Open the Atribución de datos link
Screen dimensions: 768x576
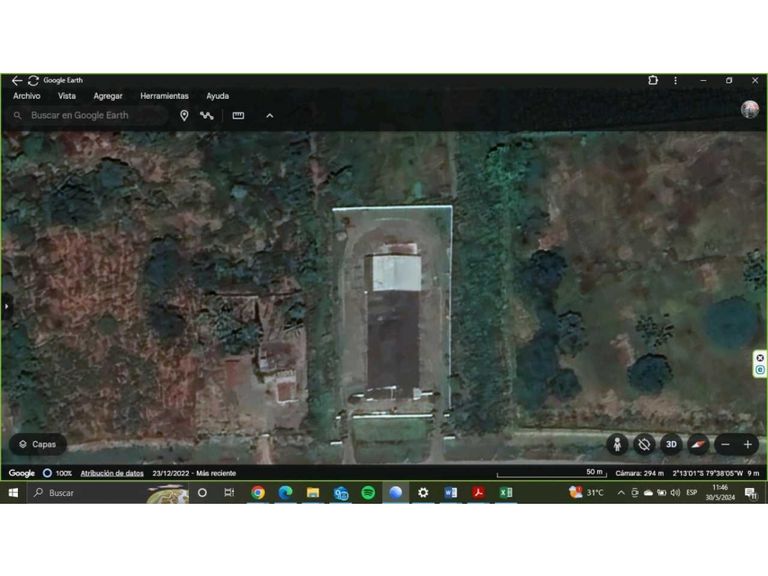pyautogui.click(x=112, y=473)
